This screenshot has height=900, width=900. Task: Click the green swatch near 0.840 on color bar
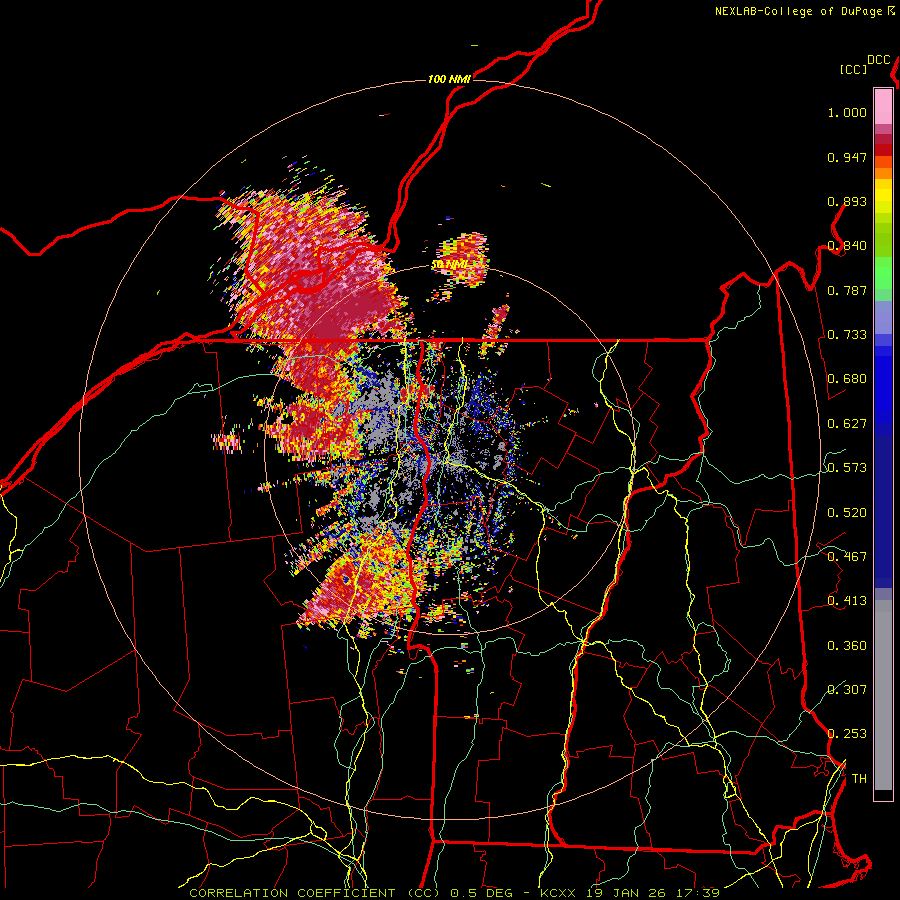point(883,241)
